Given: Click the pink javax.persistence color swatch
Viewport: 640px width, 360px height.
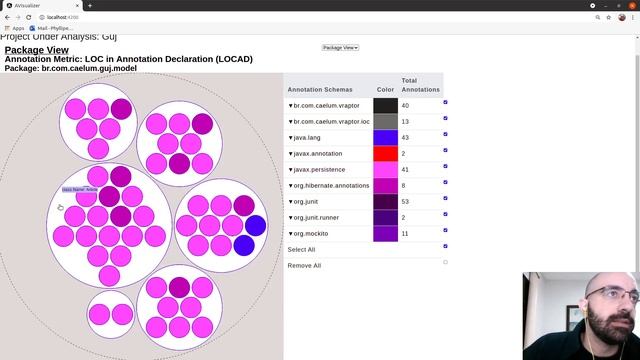Looking at the screenshot, I should pos(385,169).
